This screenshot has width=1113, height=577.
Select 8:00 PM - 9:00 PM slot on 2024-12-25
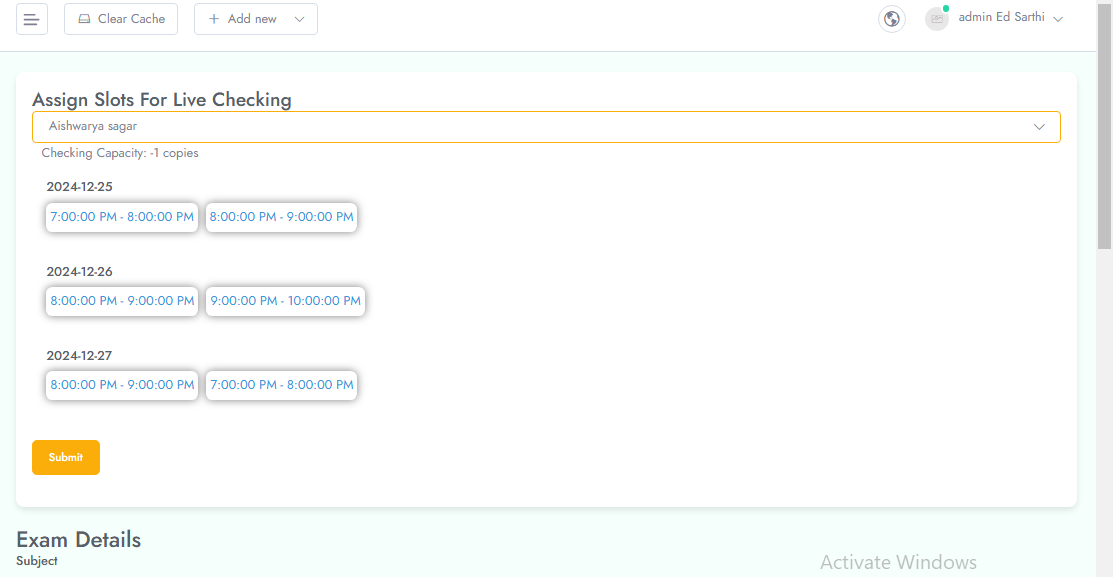click(x=281, y=217)
